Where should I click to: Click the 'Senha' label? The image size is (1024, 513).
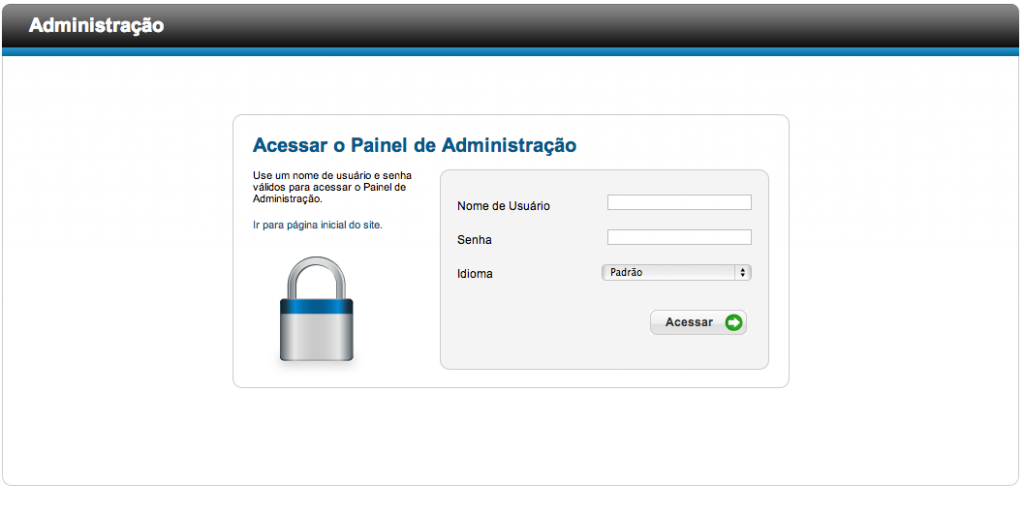tap(474, 240)
